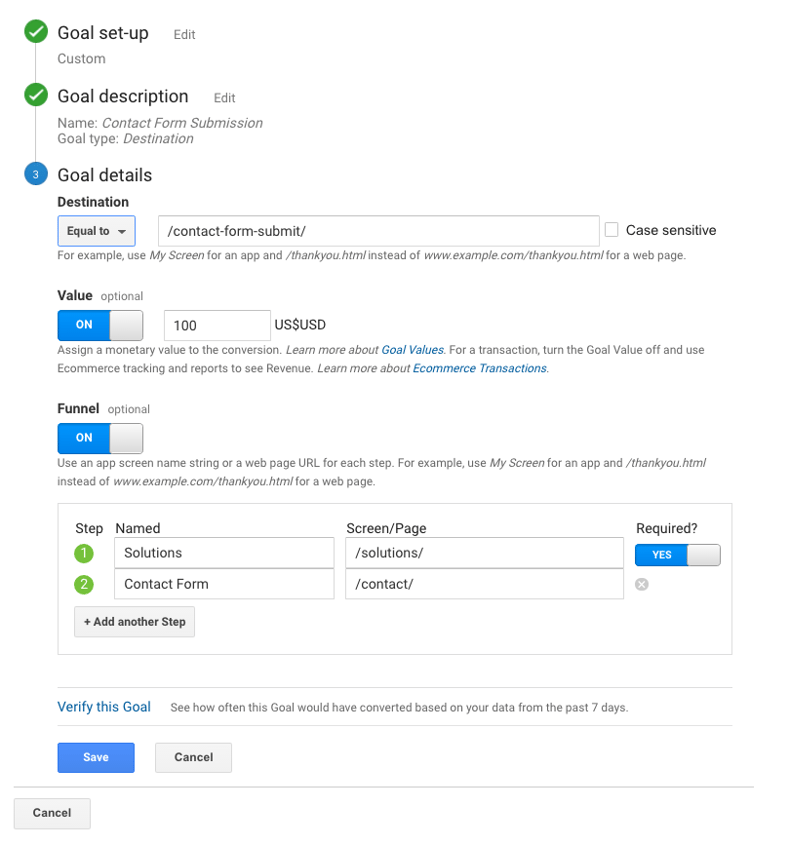Click the Save button
This screenshot has width=790, height=845.
click(x=95, y=757)
